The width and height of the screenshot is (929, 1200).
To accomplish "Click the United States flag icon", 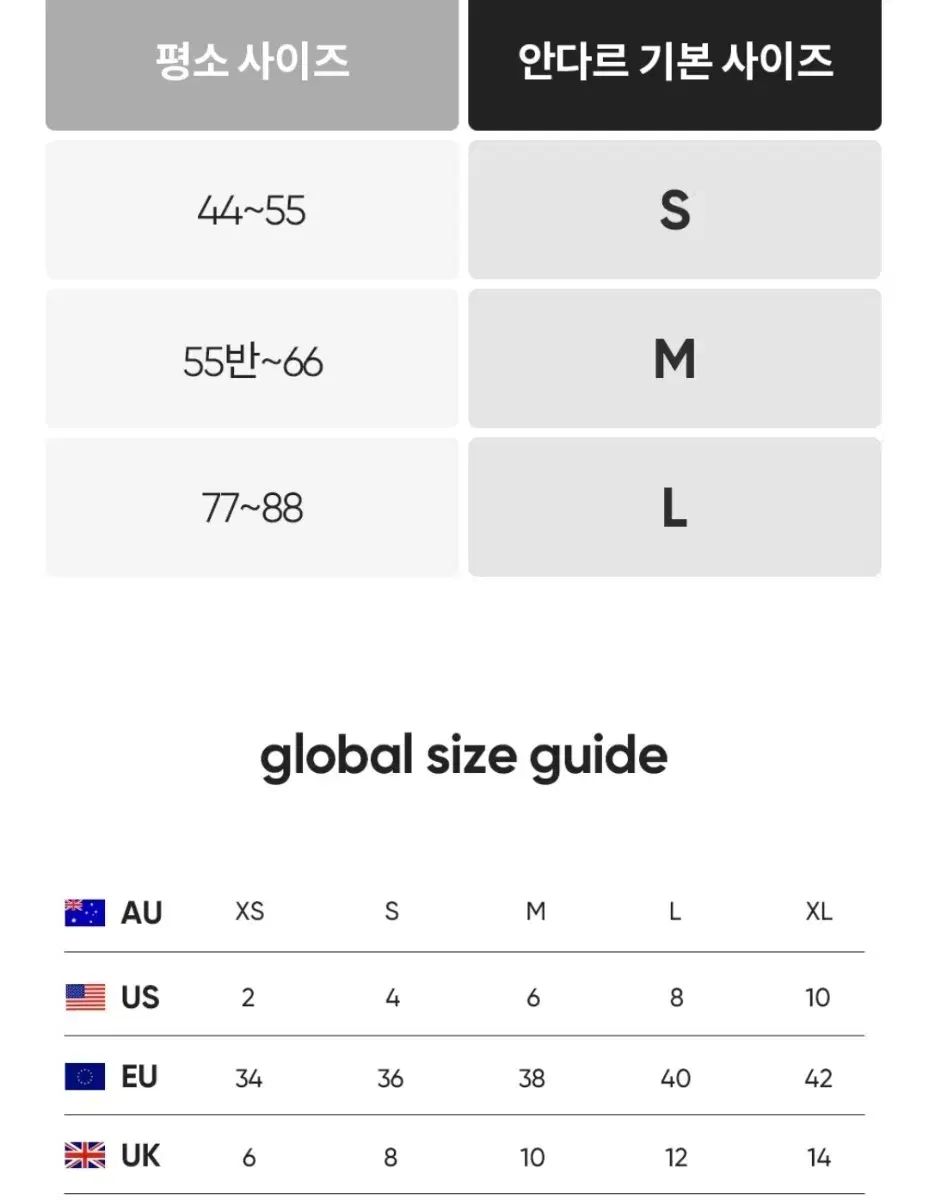I will point(85,997).
